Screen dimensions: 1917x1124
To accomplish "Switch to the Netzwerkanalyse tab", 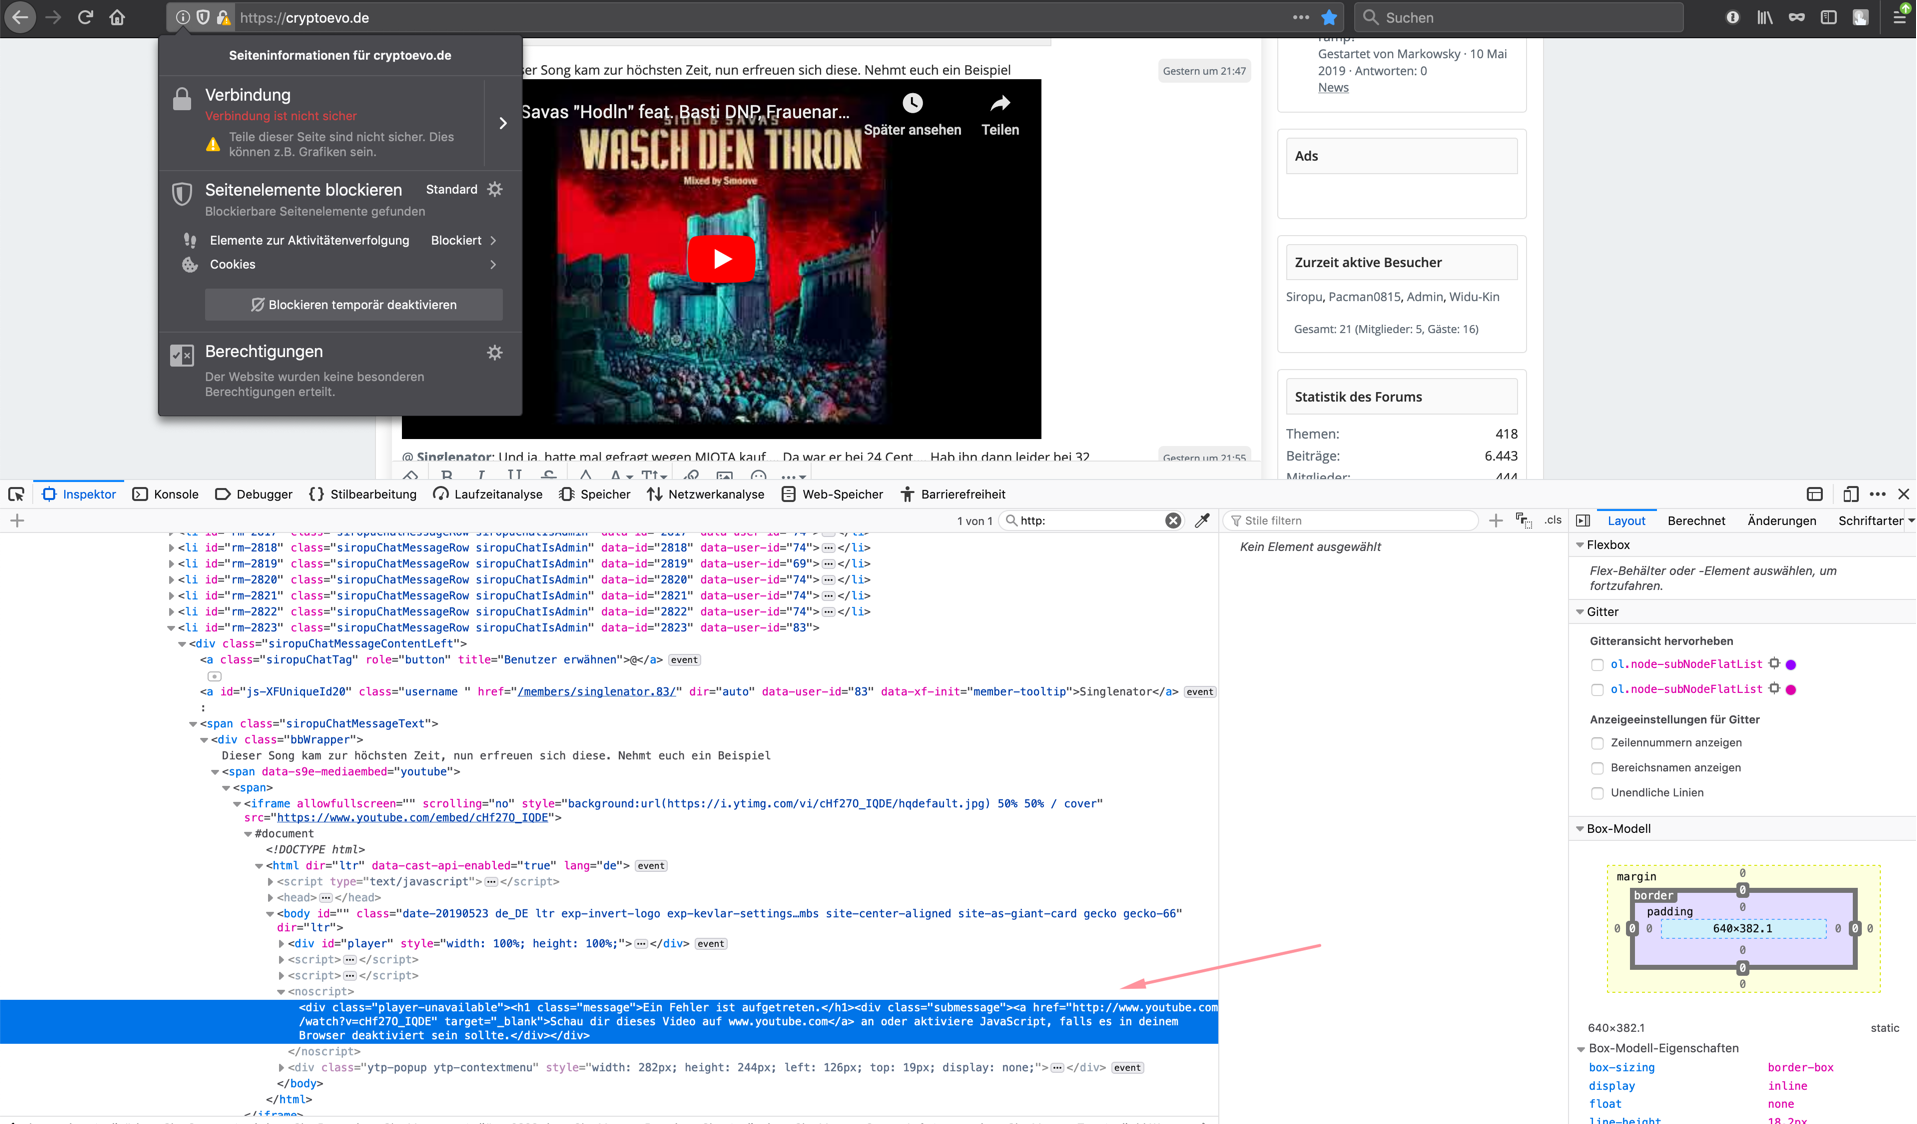I will (705, 494).
